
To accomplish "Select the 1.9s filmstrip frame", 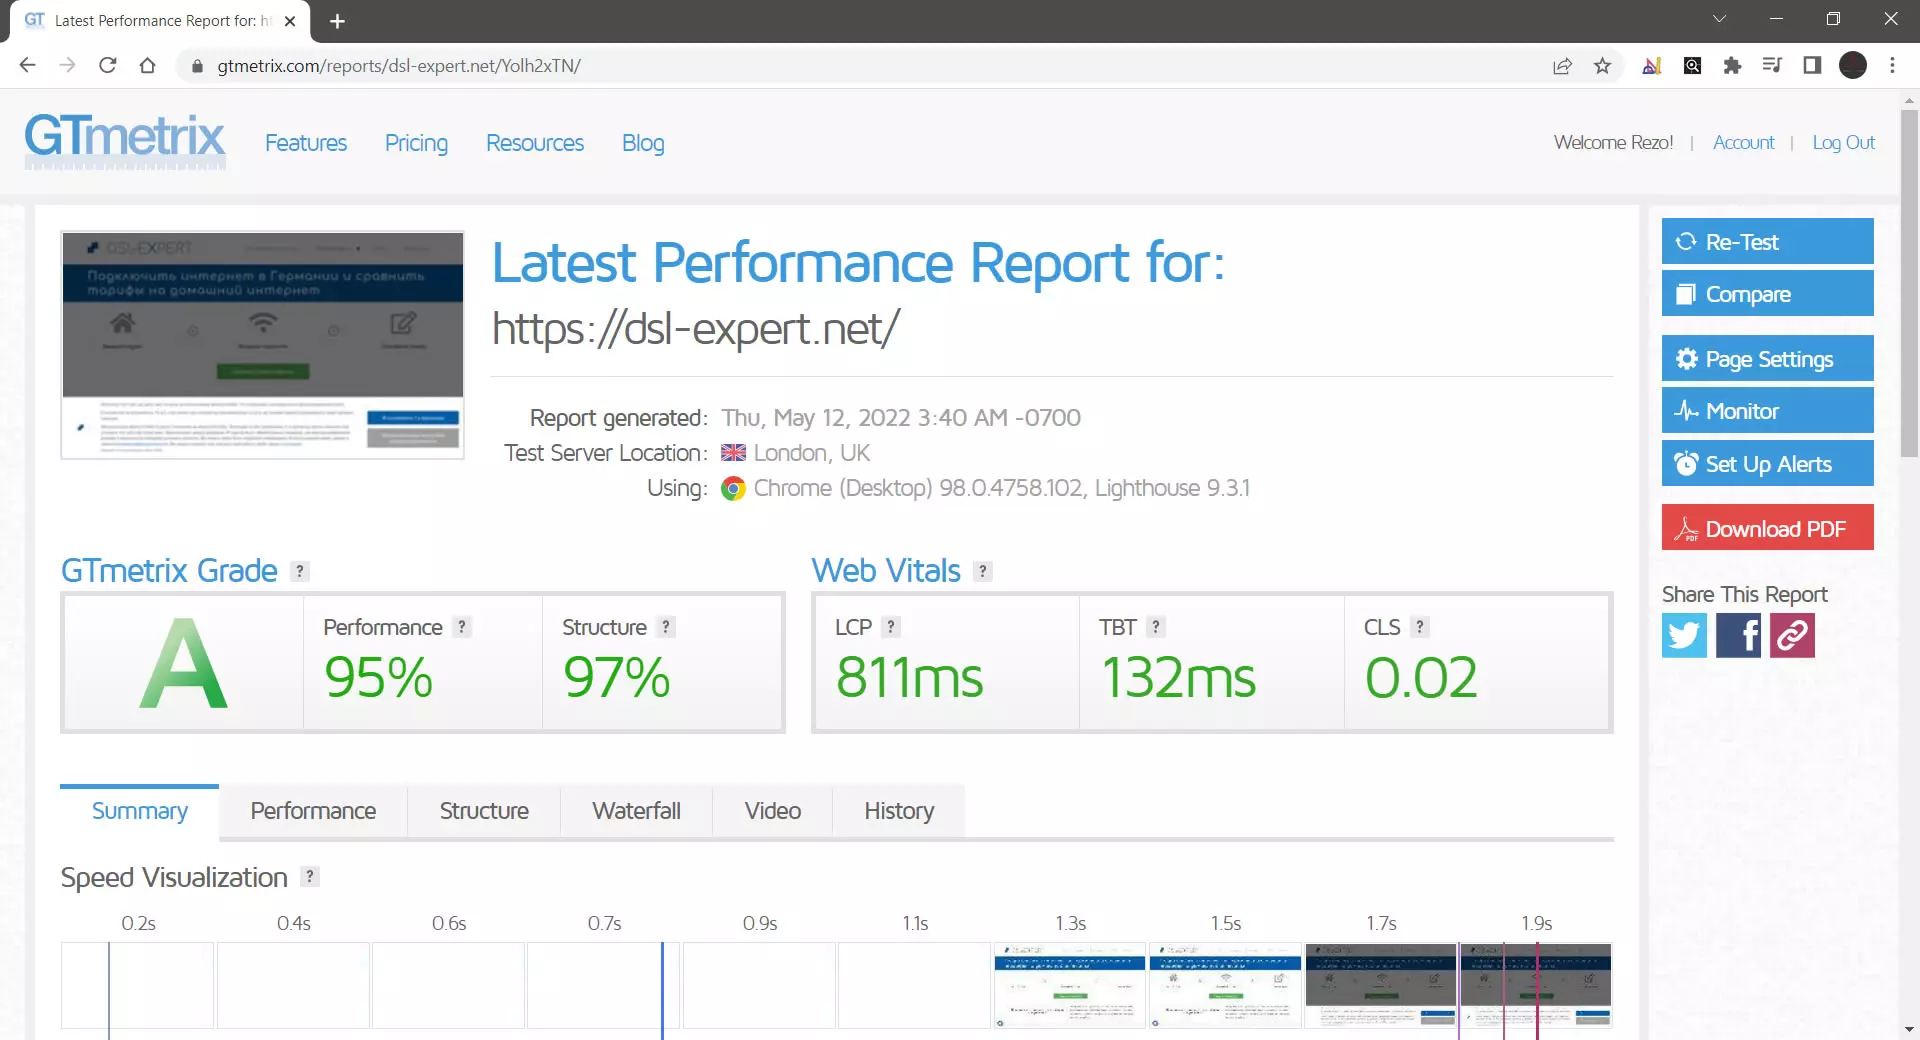I will pyautogui.click(x=1536, y=985).
